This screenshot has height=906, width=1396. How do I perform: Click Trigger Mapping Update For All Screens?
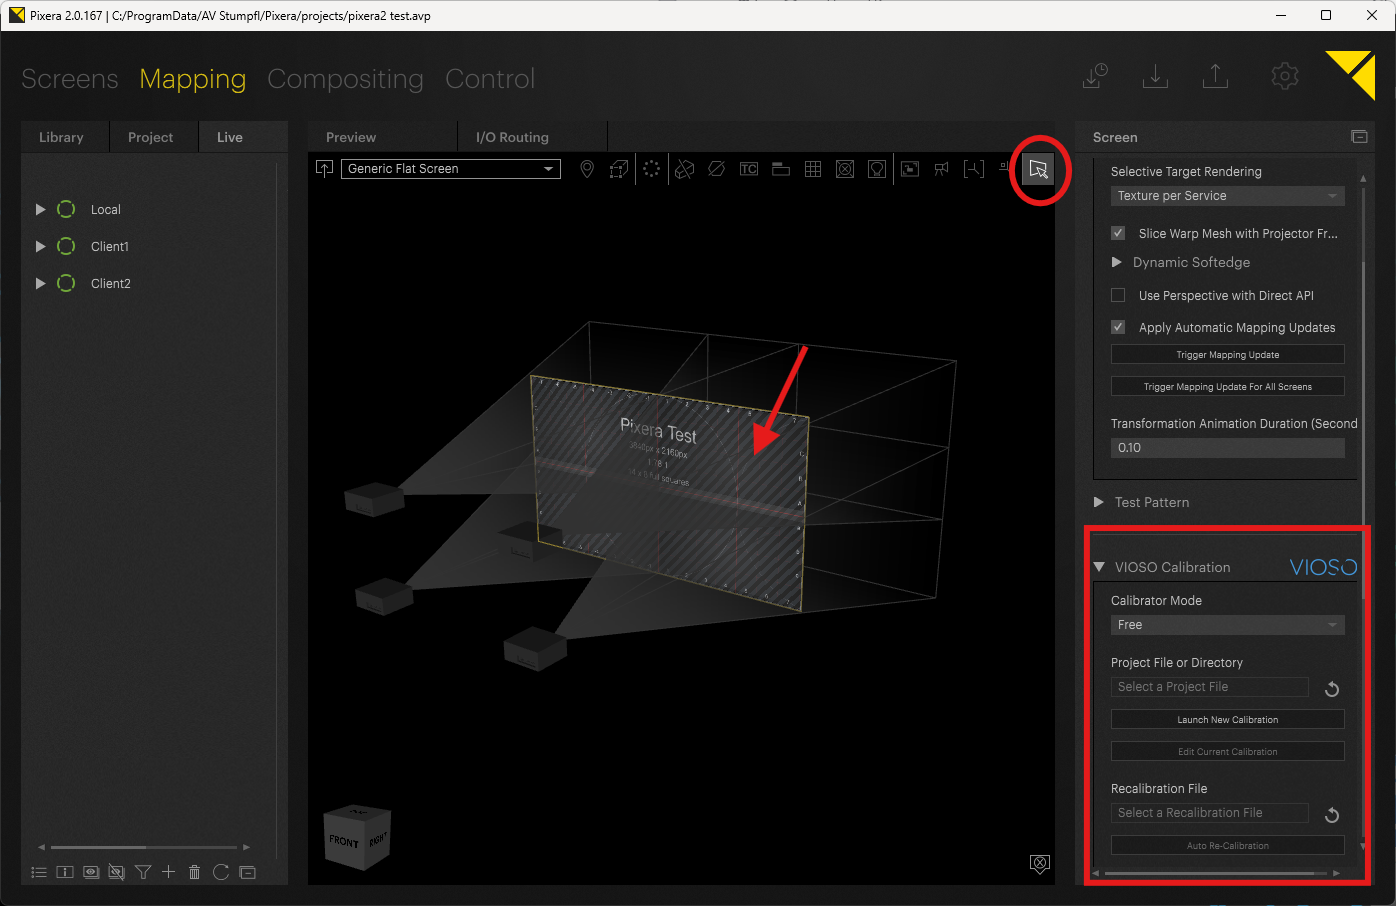(x=1227, y=387)
